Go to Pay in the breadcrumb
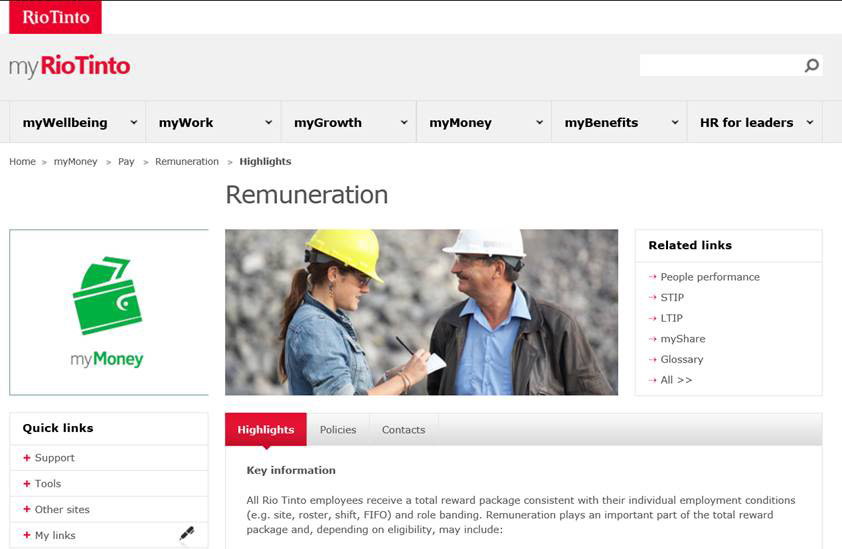842x549 pixels. coord(126,162)
